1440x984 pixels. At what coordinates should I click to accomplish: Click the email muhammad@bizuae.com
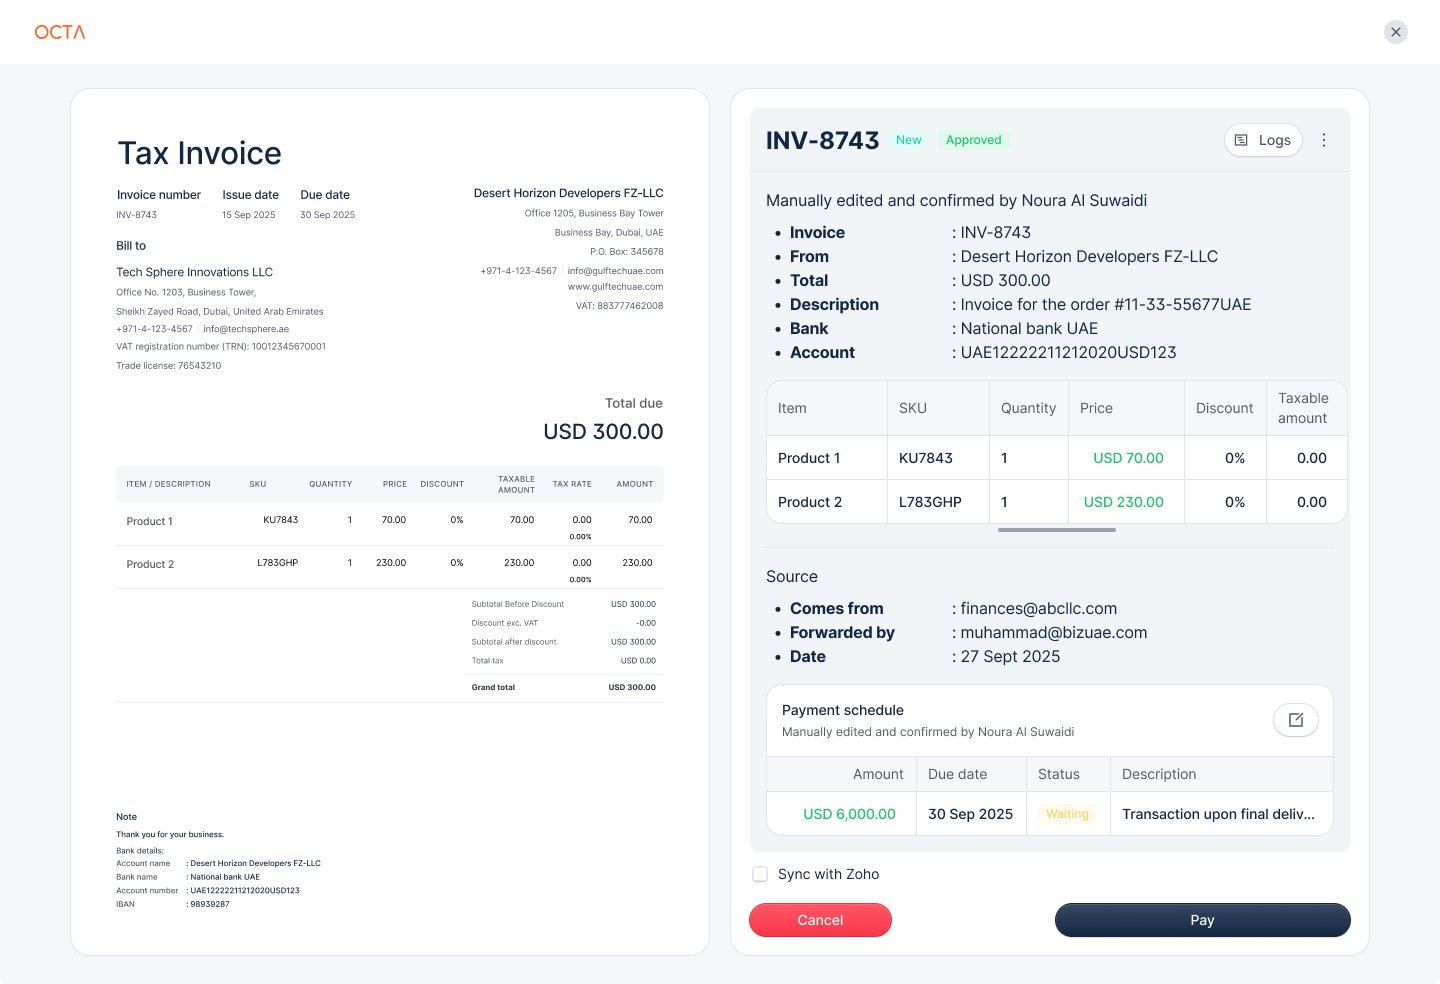[1054, 632]
